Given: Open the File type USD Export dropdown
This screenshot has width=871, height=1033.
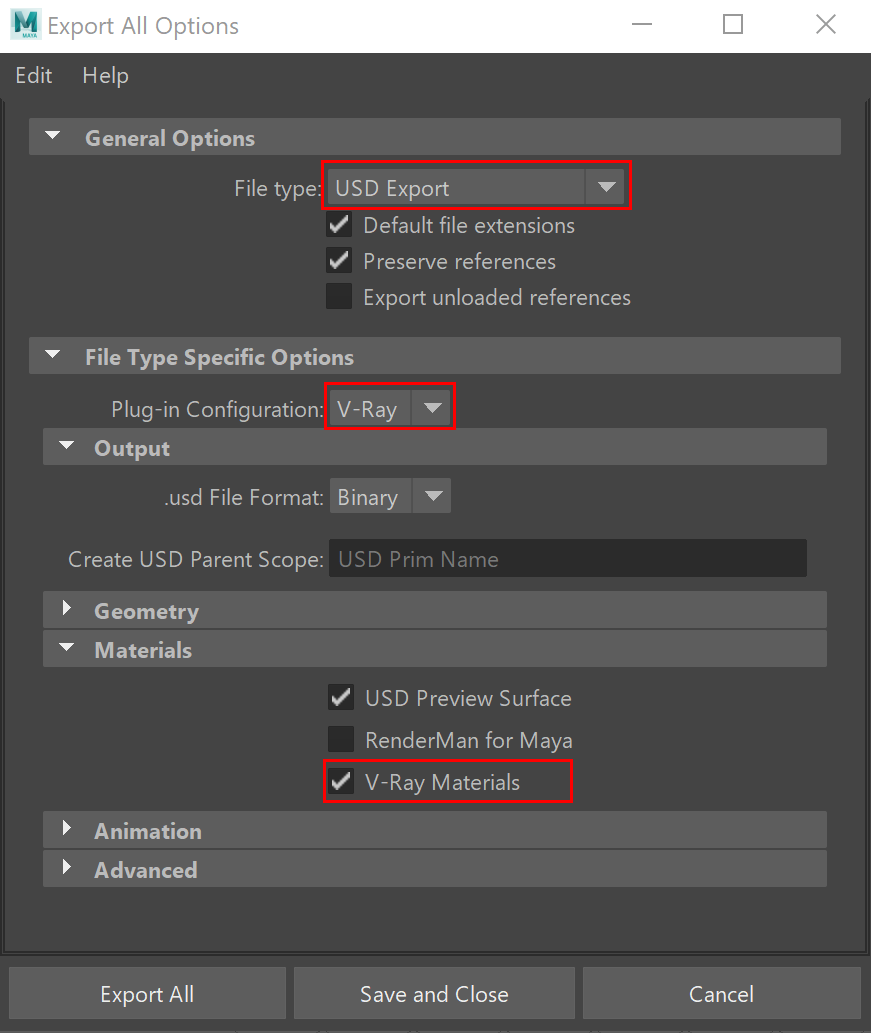Looking at the screenshot, I should [x=476, y=187].
